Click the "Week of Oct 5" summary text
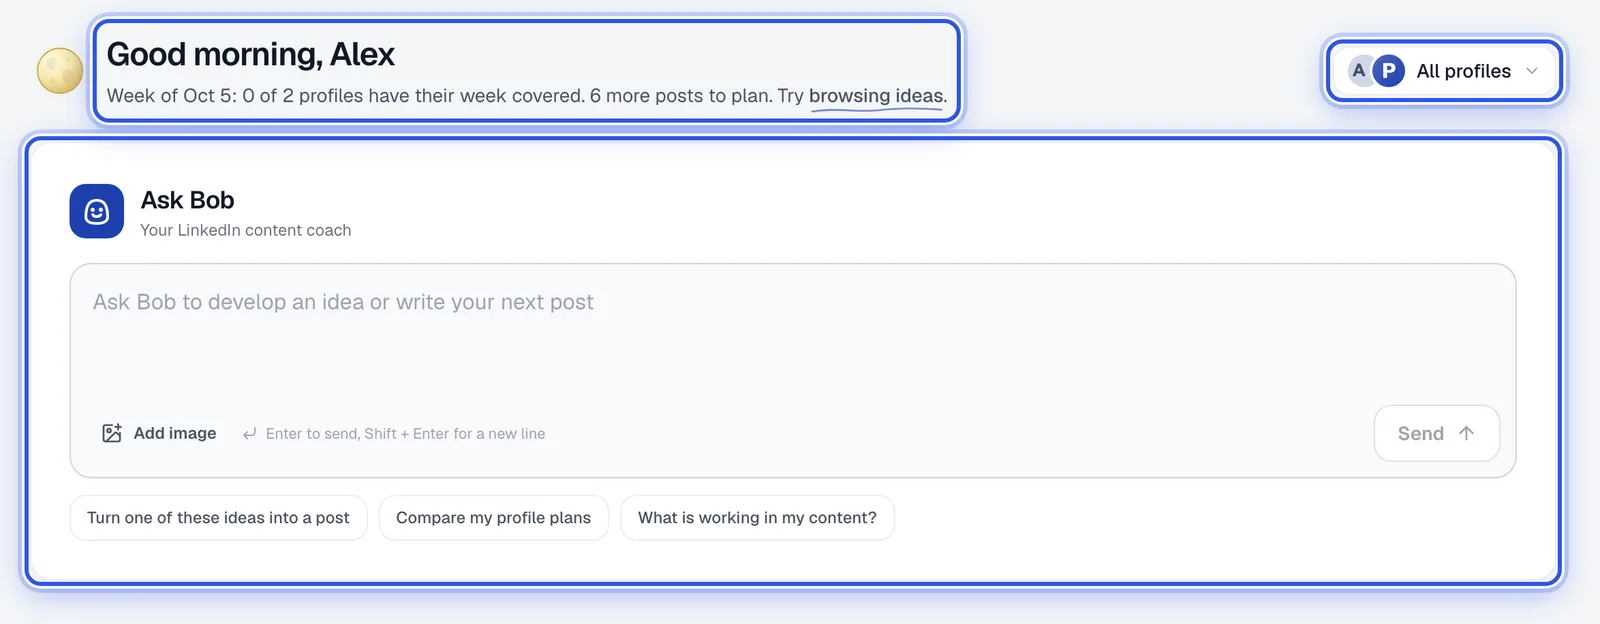 point(527,96)
